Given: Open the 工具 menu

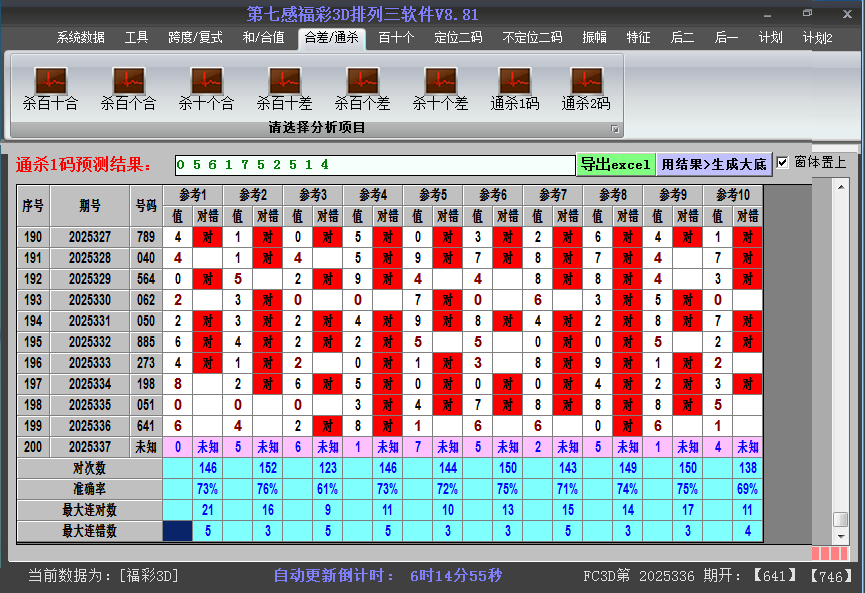Looking at the screenshot, I should click(x=137, y=40).
